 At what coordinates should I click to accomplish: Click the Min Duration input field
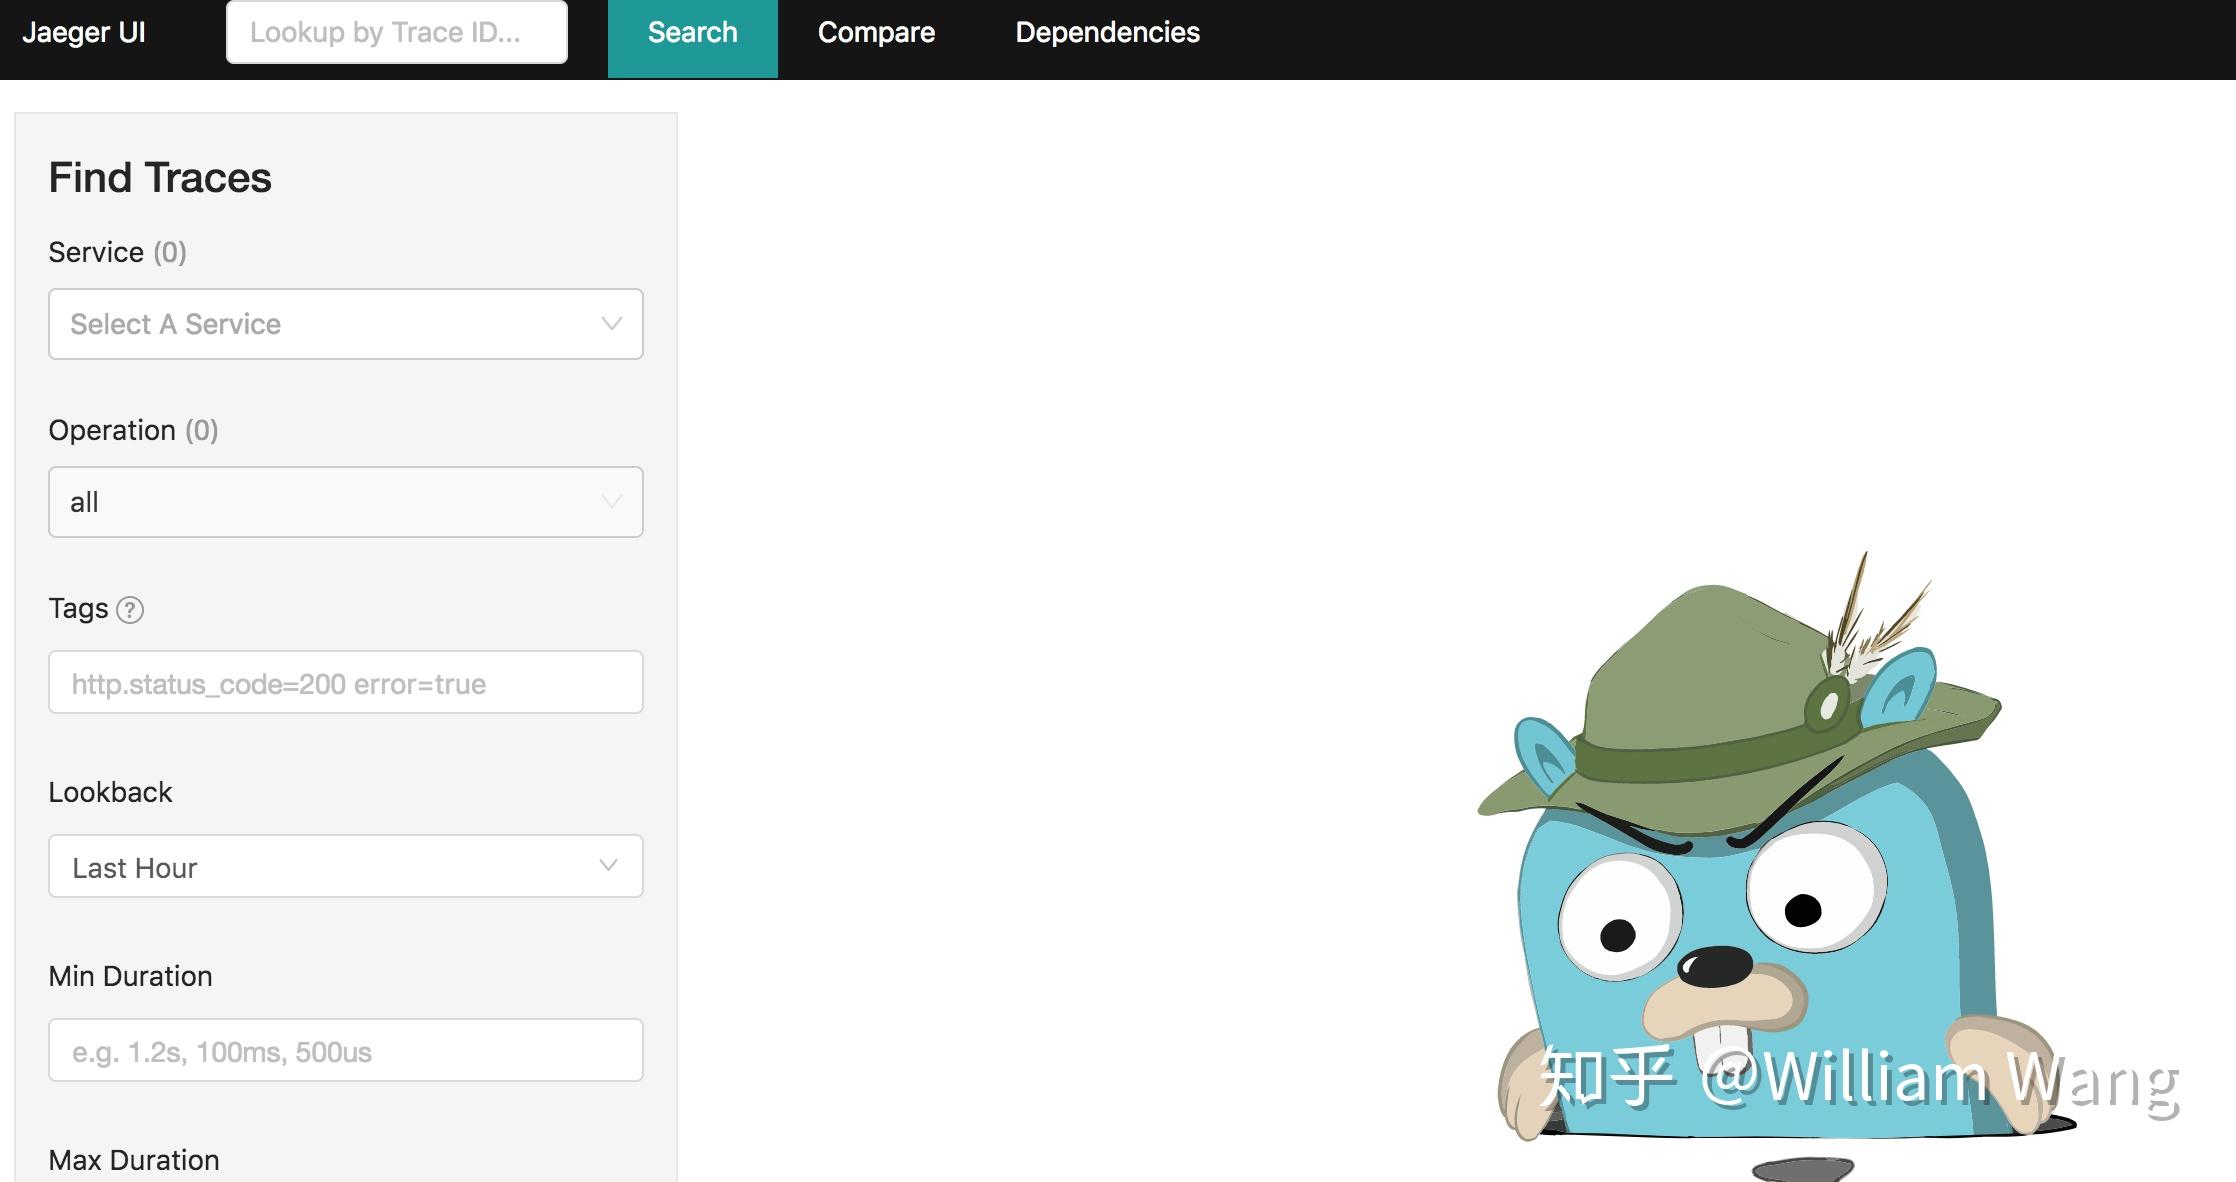pyautogui.click(x=345, y=1051)
